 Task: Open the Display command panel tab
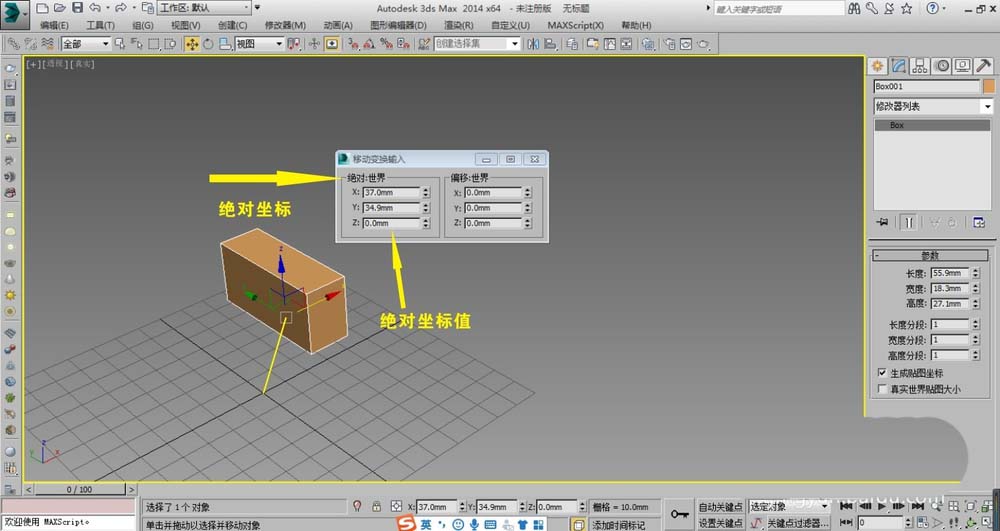pyautogui.click(x=962, y=66)
